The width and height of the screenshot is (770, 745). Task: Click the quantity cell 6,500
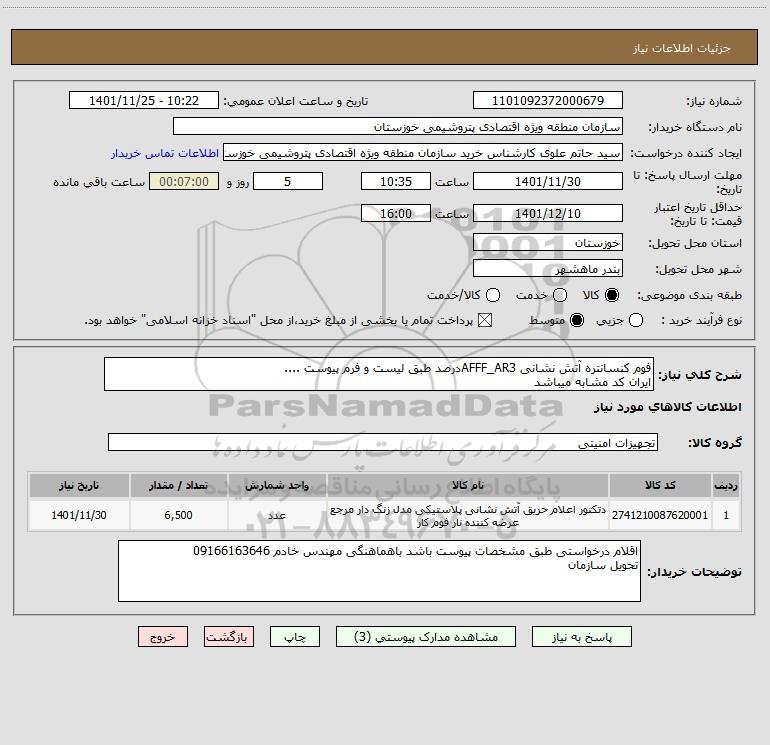179,515
